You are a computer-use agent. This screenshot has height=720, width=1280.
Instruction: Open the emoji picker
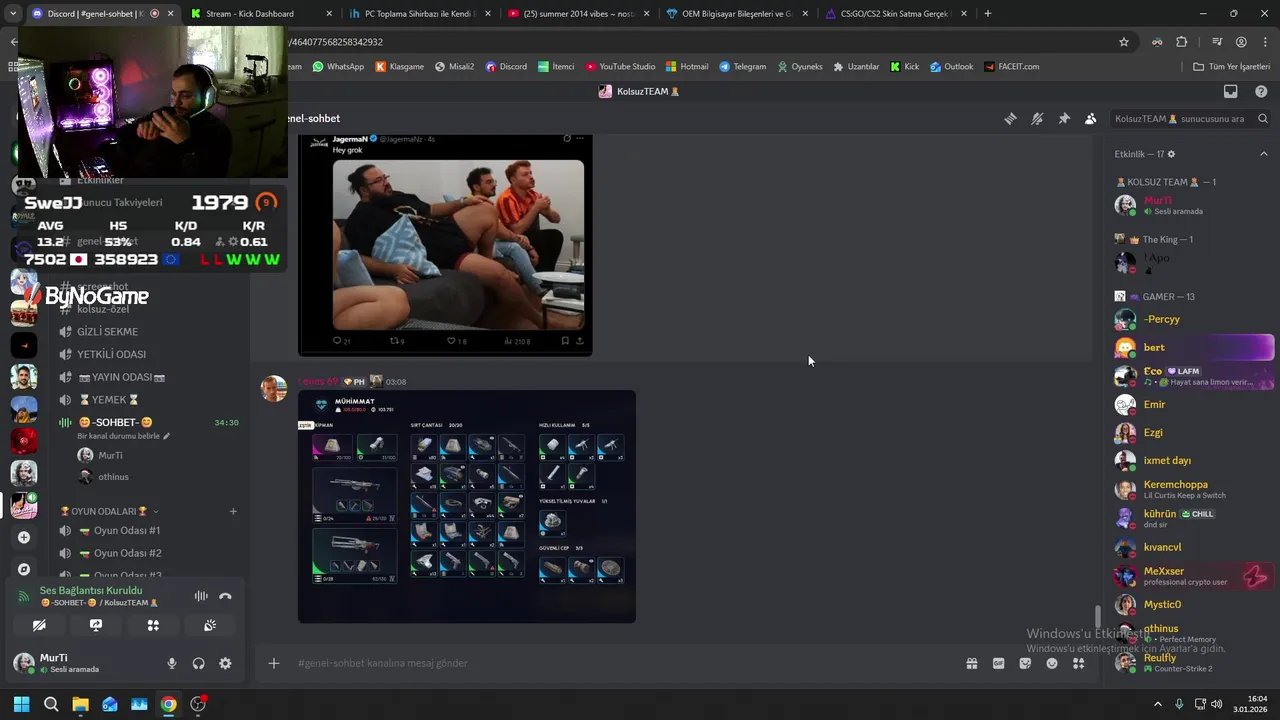(1052, 663)
